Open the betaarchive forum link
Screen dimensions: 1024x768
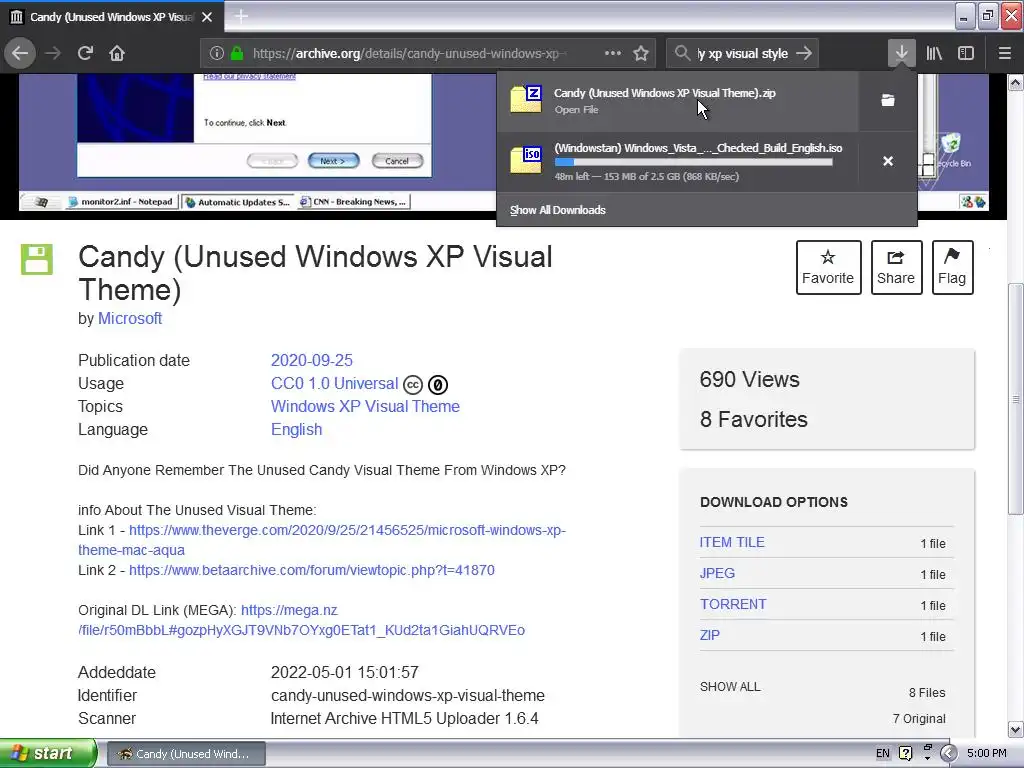(312, 570)
